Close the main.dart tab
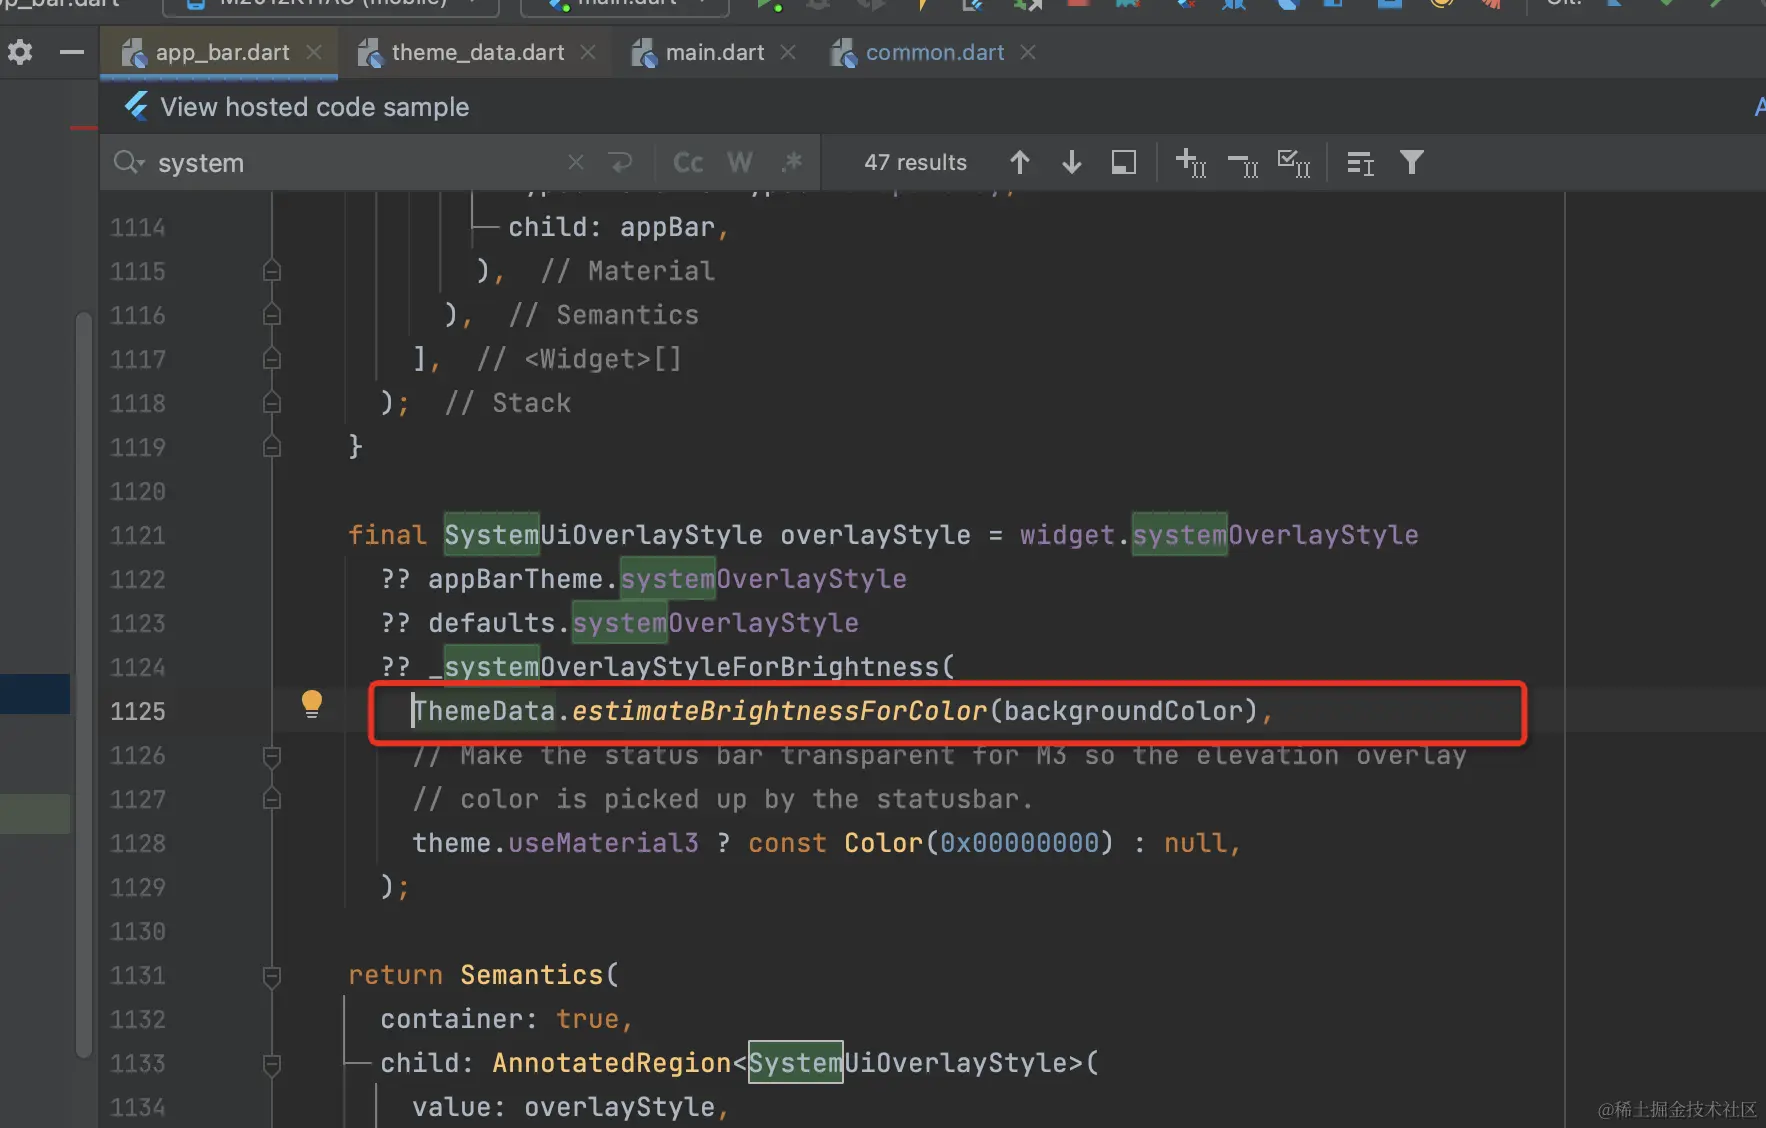1766x1128 pixels. (788, 52)
